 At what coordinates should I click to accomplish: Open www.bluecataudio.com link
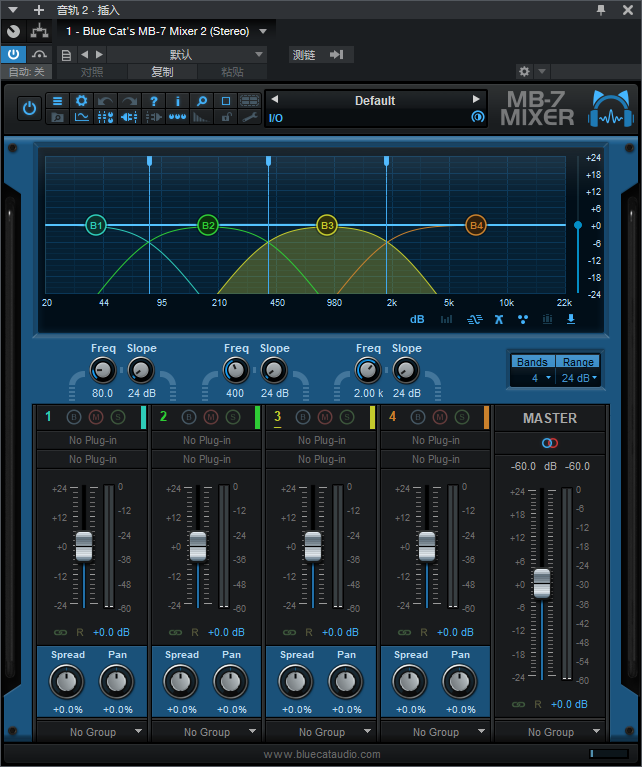(321, 754)
